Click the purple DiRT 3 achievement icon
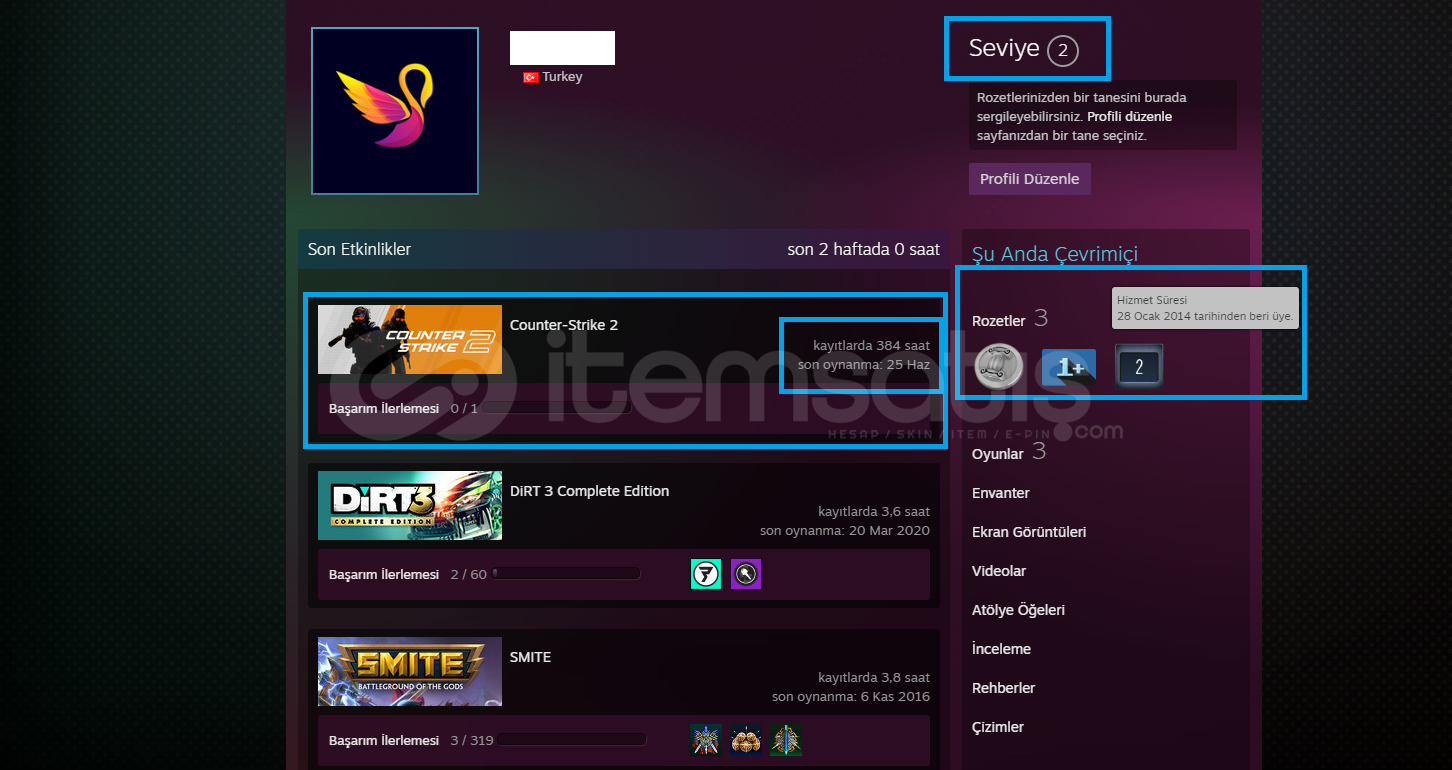Screen dimensions: 1452x770 click(x=746, y=574)
